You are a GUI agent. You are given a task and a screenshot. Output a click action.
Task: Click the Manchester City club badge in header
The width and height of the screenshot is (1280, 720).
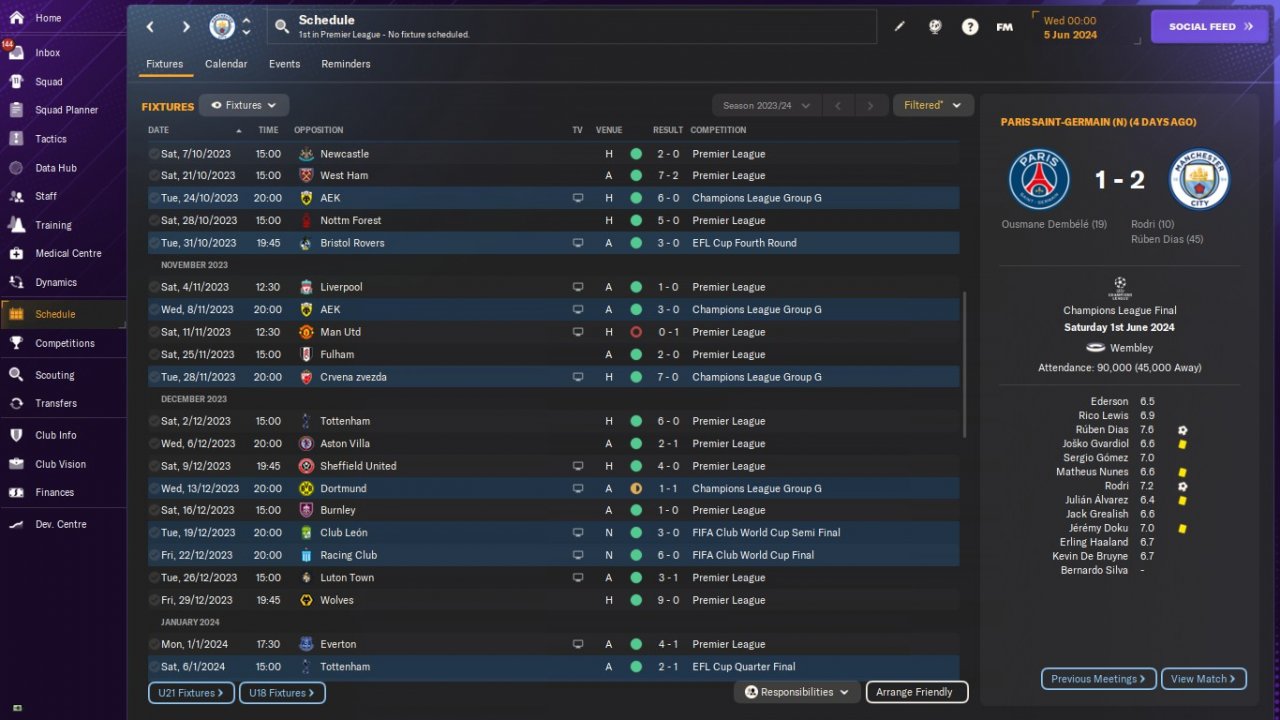(222, 27)
